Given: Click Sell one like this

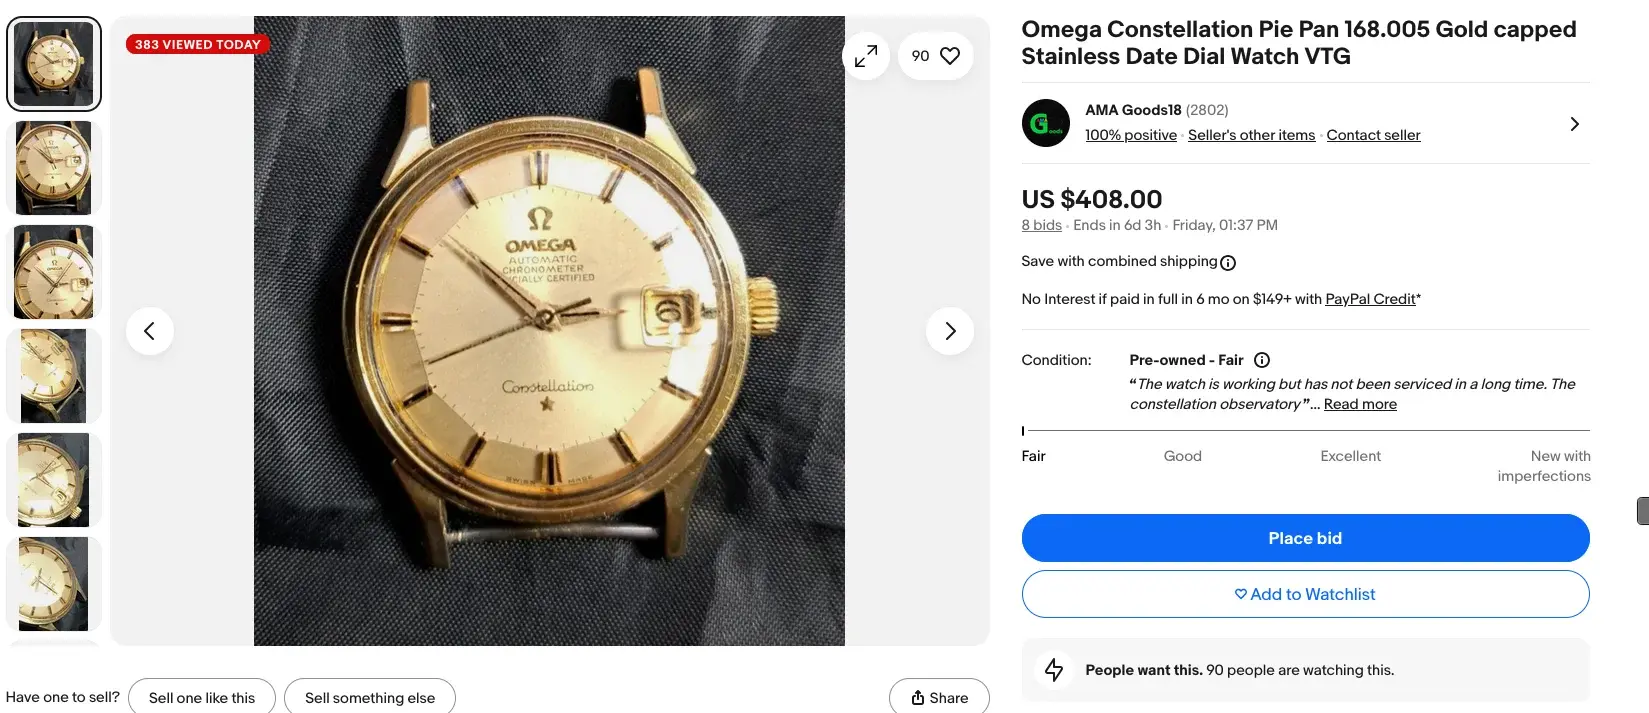Looking at the screenshot, I should point(202,698).
